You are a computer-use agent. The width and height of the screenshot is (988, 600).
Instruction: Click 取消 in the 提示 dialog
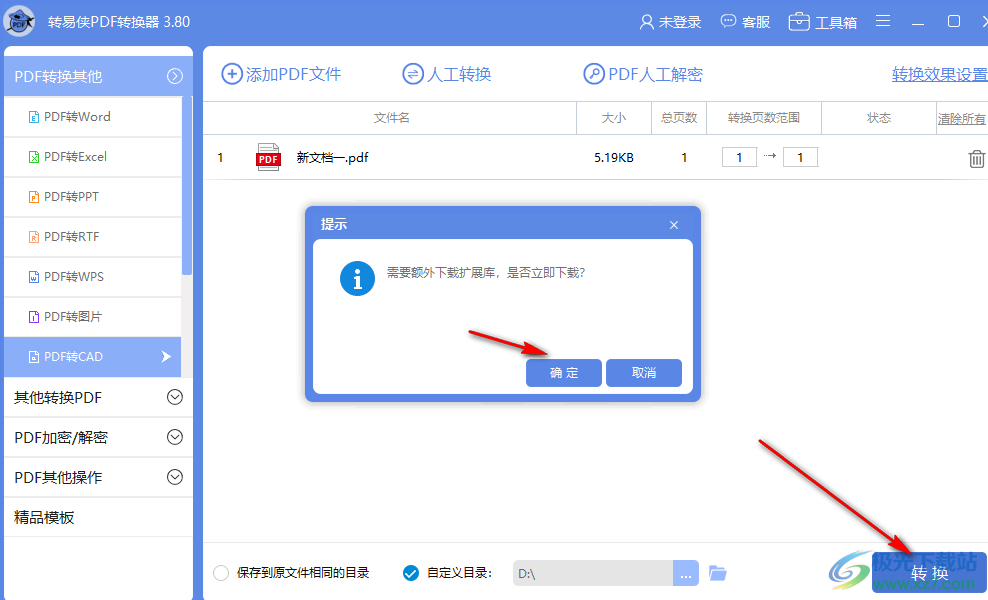pos(644,373)
